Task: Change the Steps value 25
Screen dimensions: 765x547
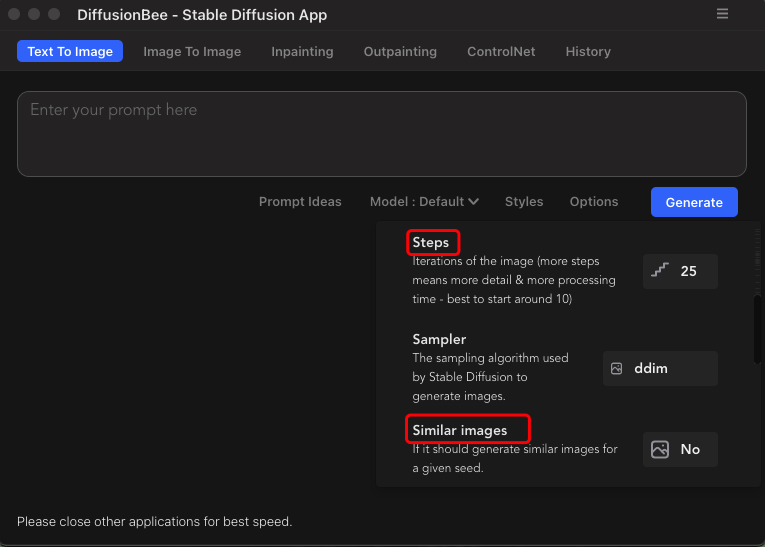Action: point(680,271)
